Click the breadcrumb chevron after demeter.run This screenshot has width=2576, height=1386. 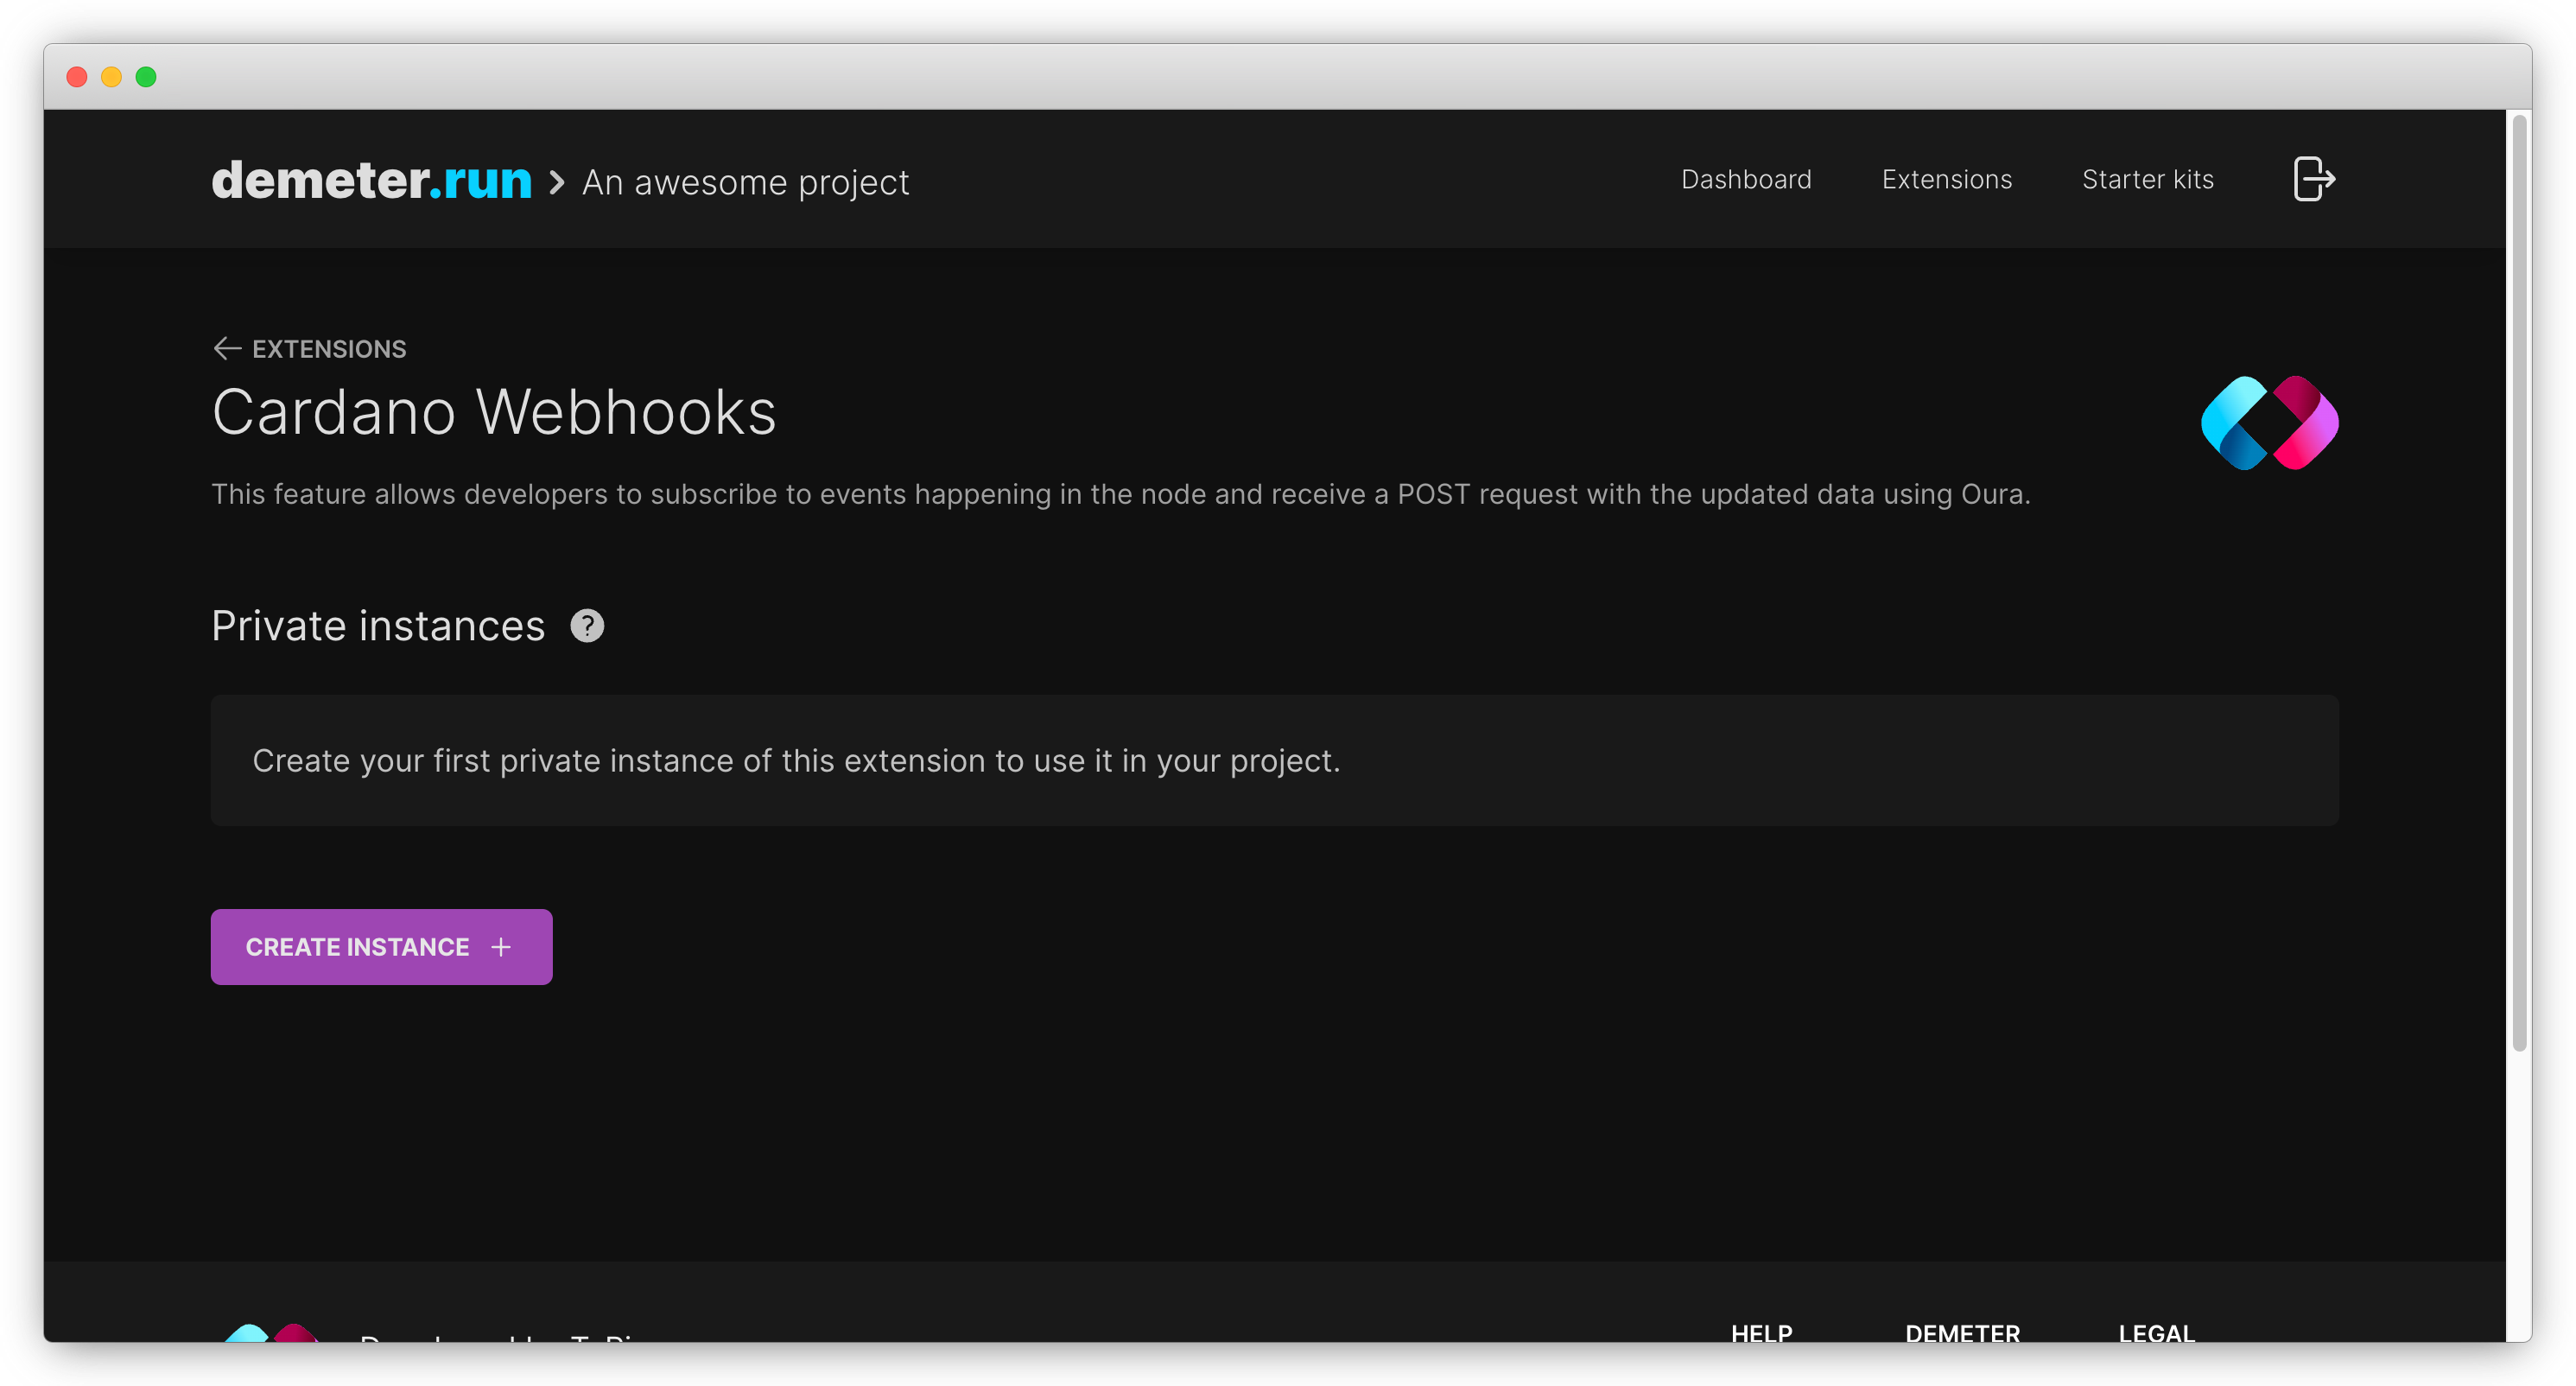coord(557,182)
